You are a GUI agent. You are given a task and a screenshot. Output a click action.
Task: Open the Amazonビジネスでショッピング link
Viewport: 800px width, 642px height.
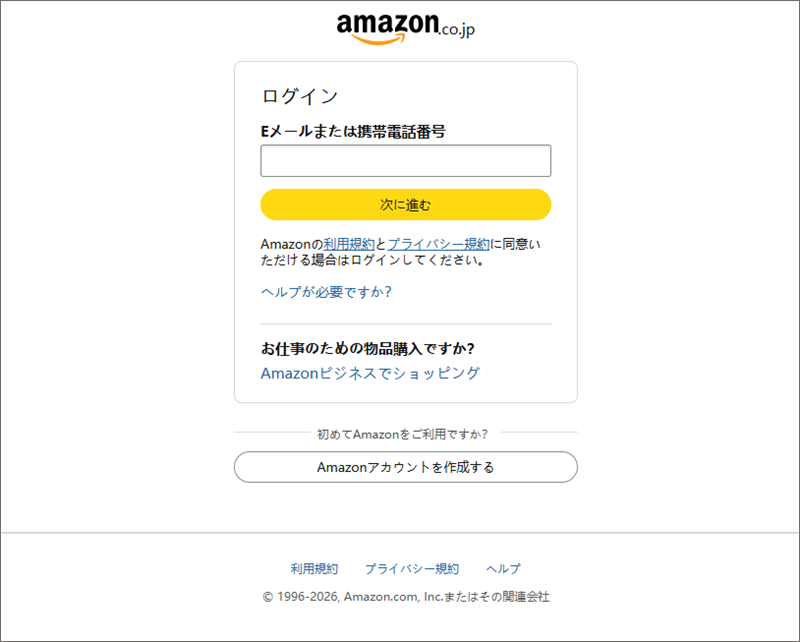coord(370,373)
